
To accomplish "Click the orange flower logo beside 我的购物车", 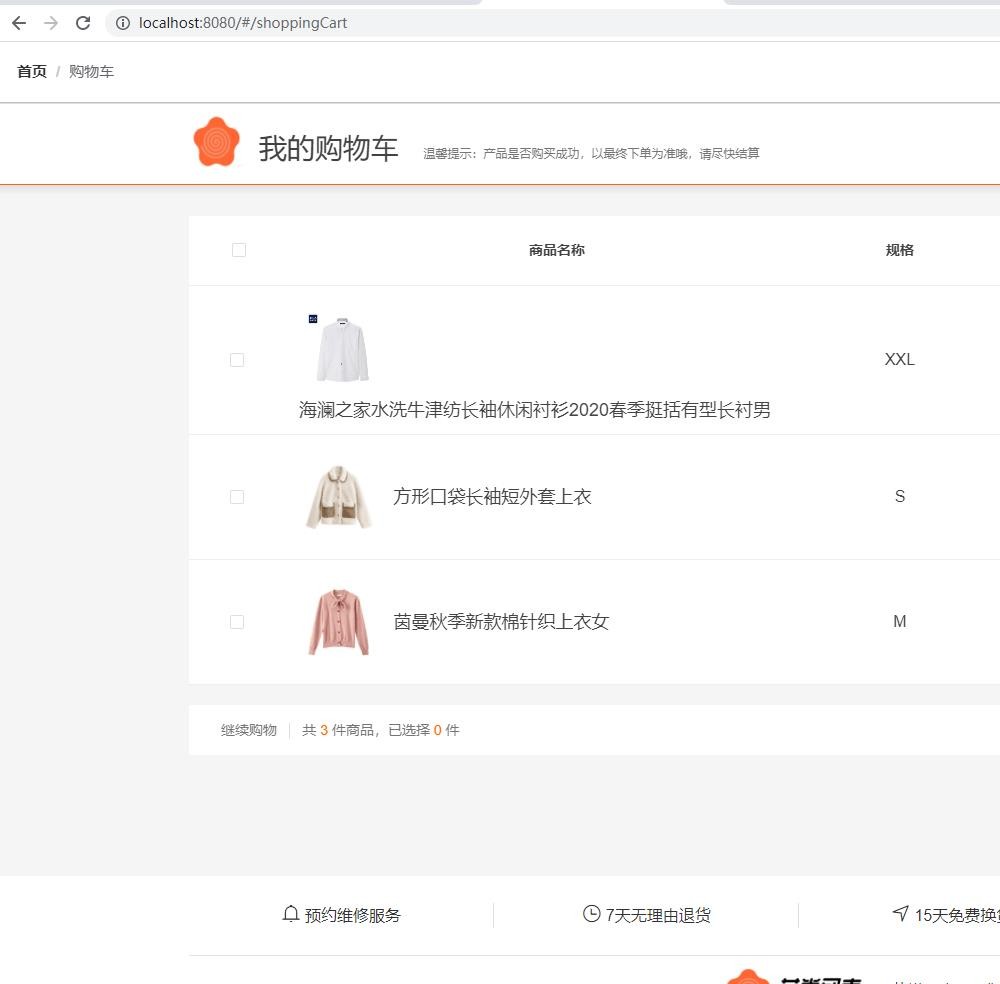I will click(216, 142).
